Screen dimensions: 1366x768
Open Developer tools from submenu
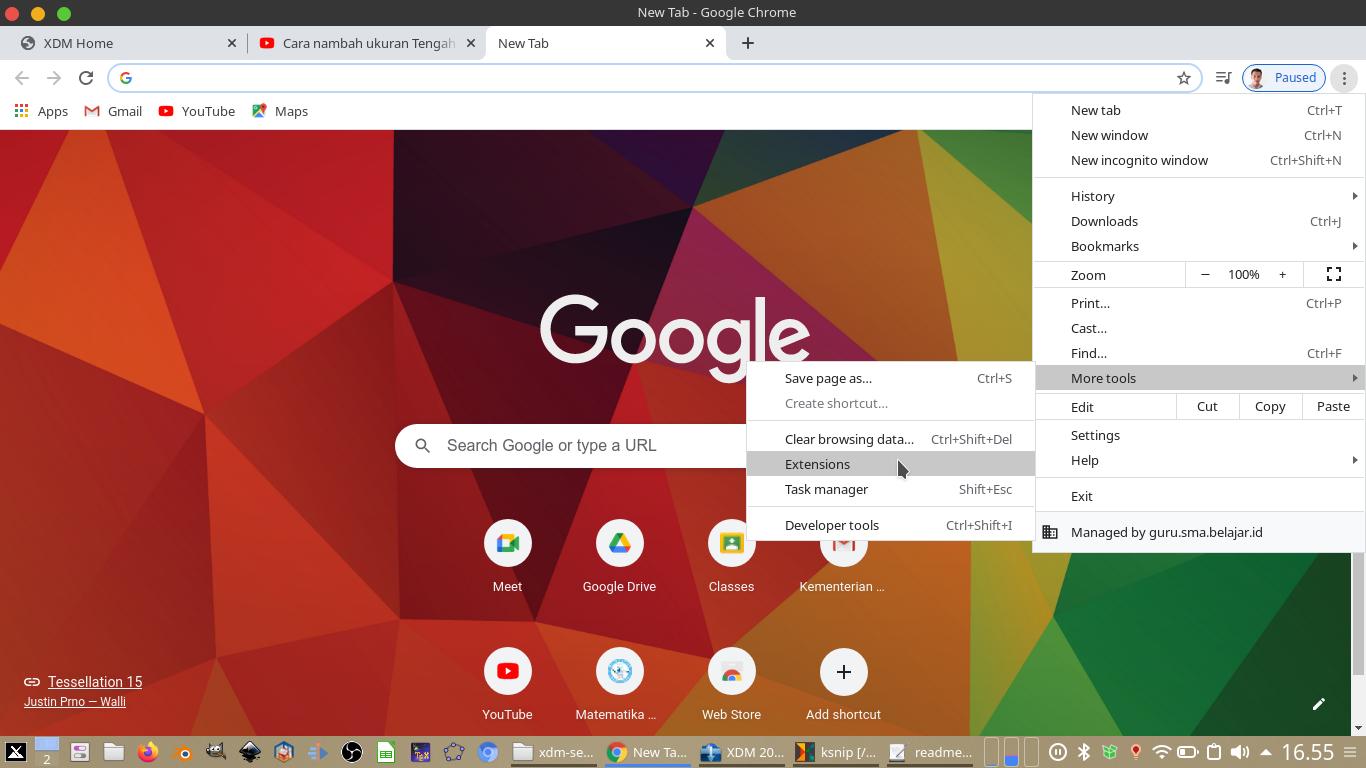(890, 525)
